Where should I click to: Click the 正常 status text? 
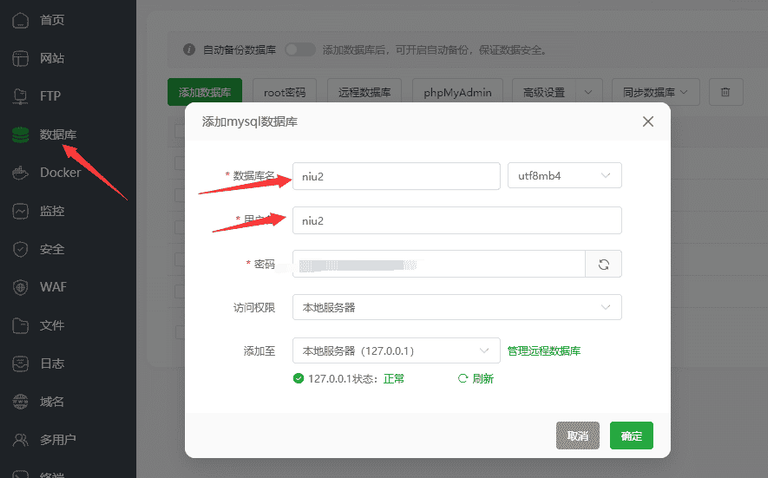click(x=394, y=379)
